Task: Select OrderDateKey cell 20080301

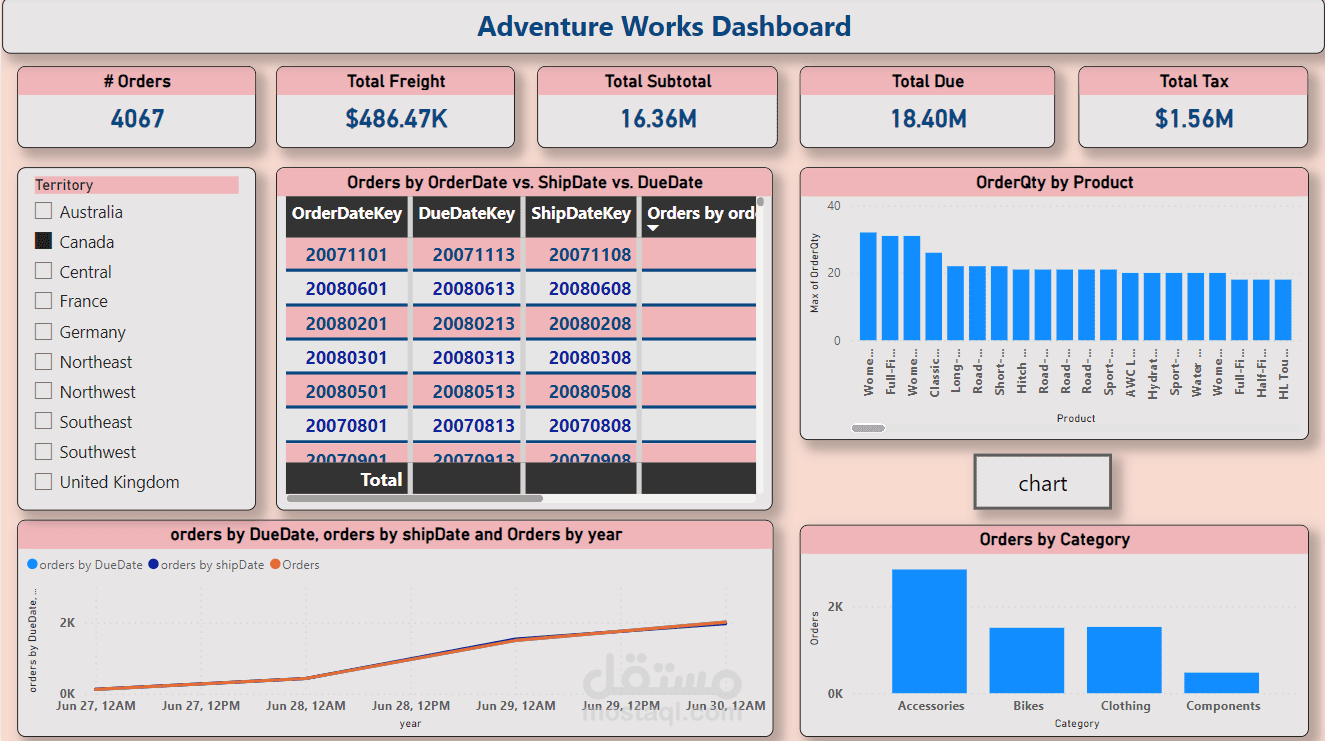Action: point(346,357)
